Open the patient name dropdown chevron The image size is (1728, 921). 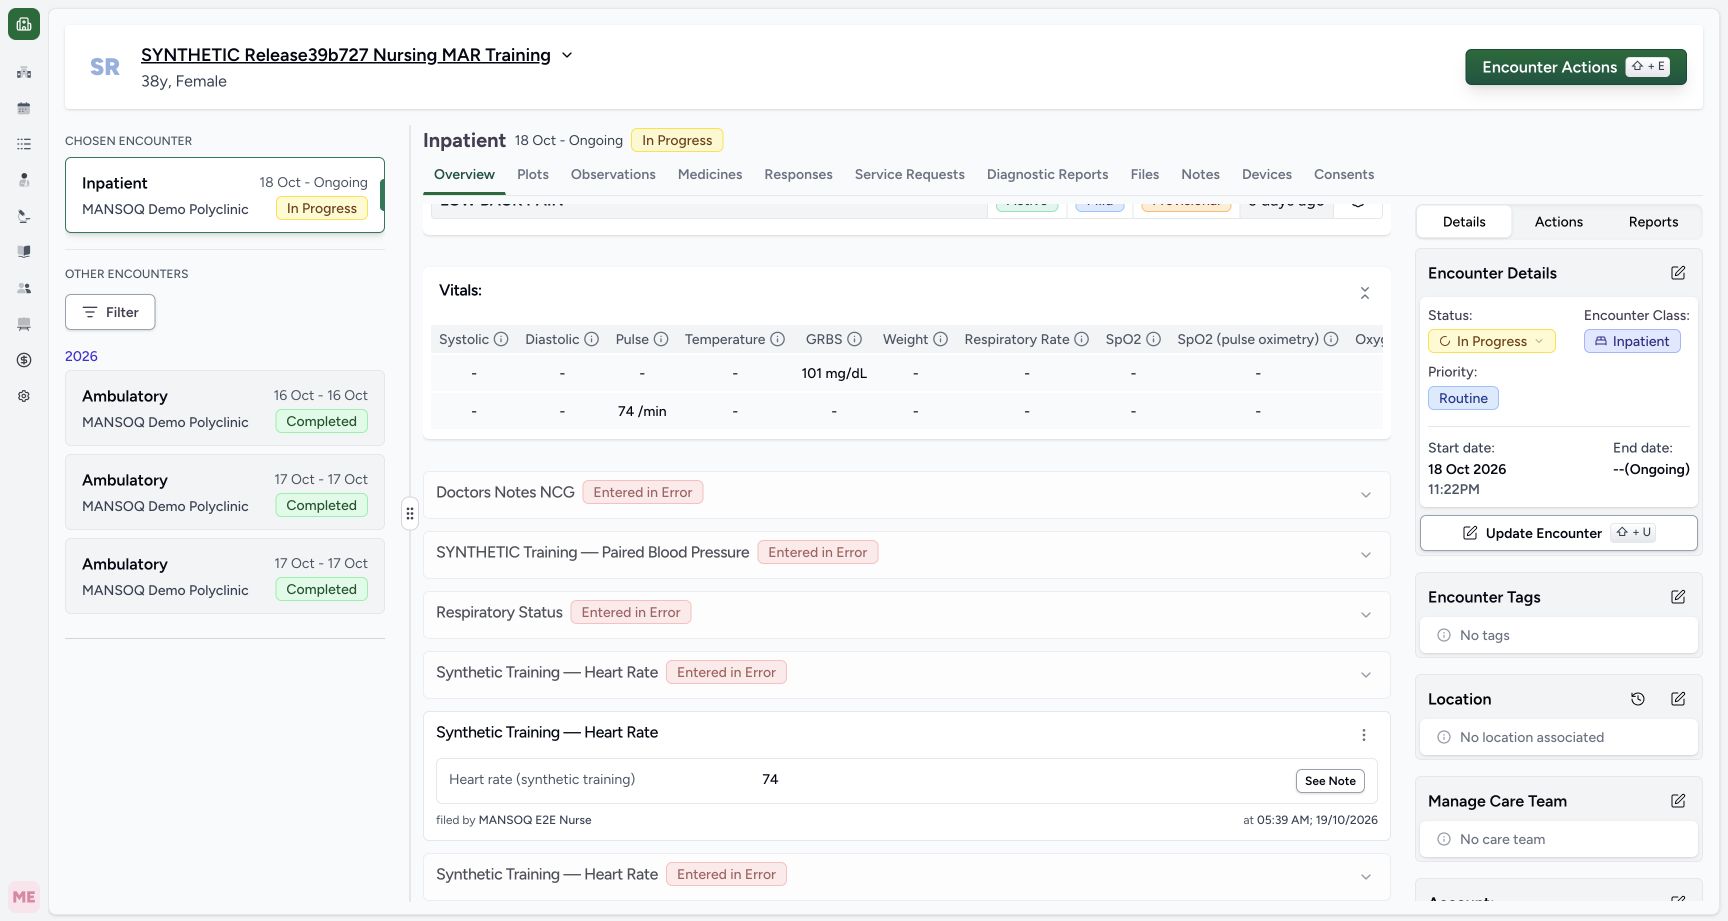(x=567, y=55)
